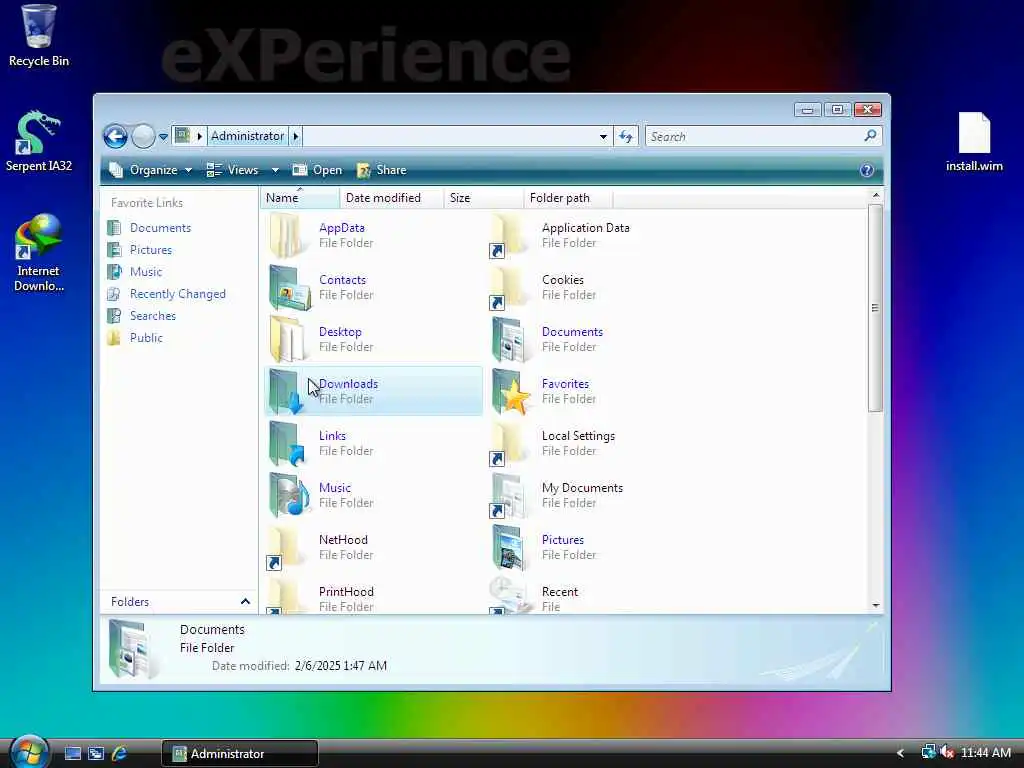
Task: Sort by the Size column header
Action: (x=483, y=197)
